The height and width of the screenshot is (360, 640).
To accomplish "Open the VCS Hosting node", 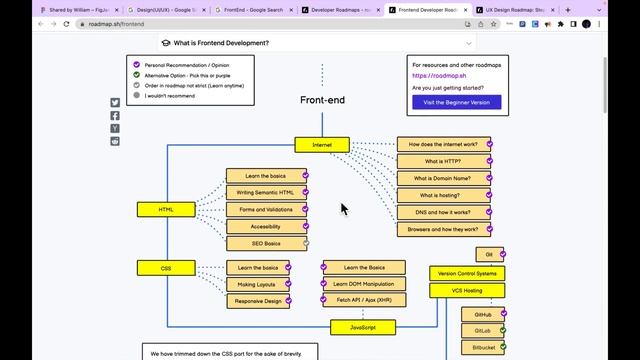I will coord(467,291).
